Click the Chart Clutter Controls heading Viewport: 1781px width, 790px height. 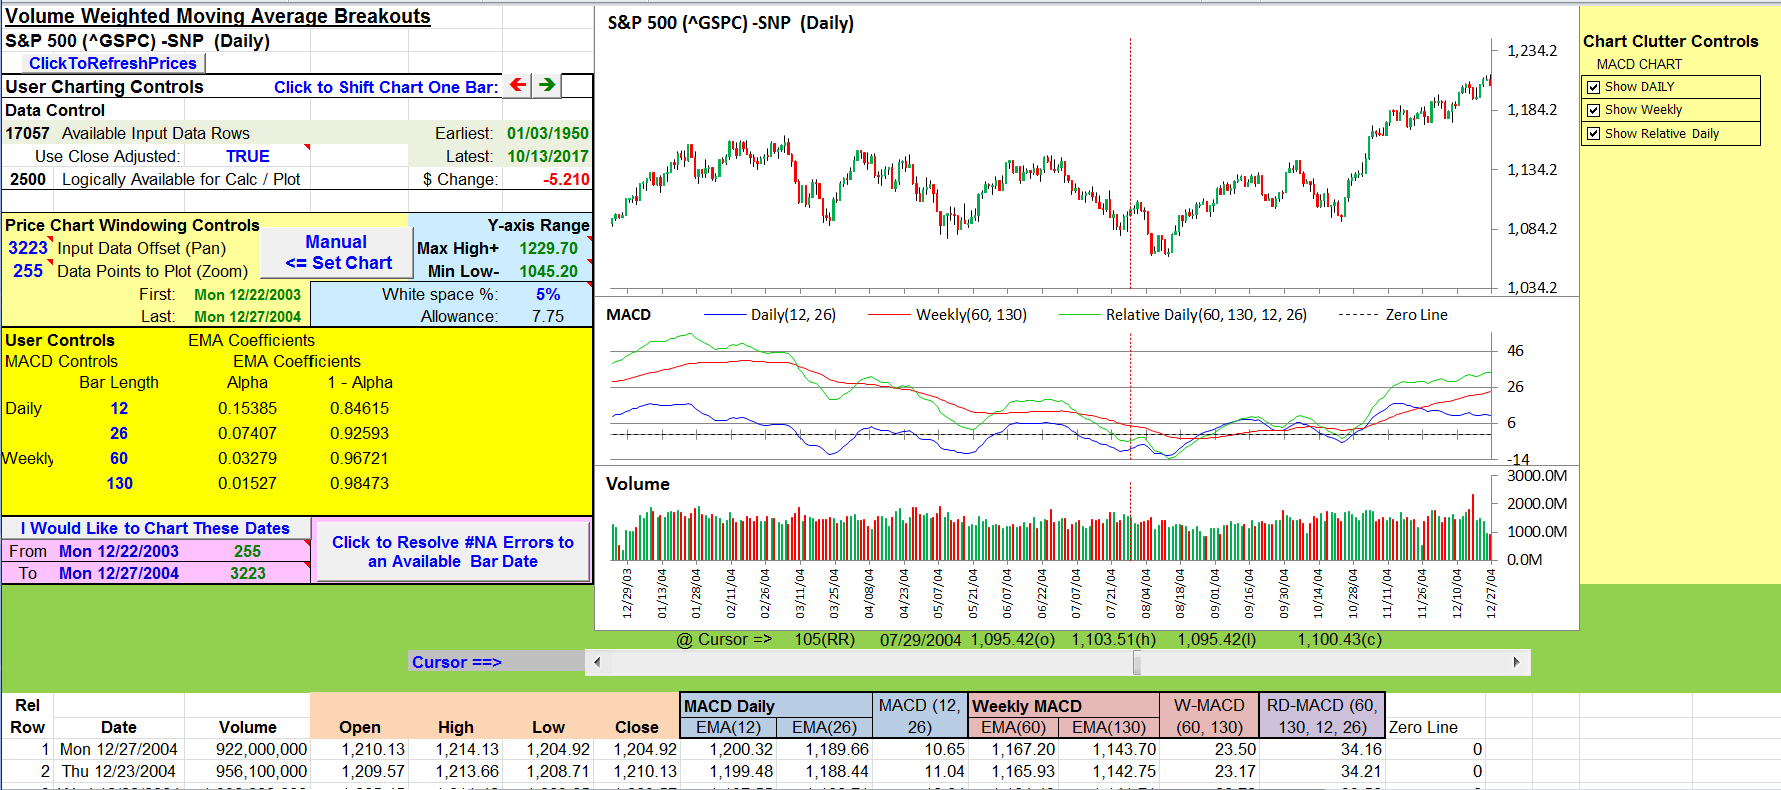pyautogui.click(x=1670, y=41)
